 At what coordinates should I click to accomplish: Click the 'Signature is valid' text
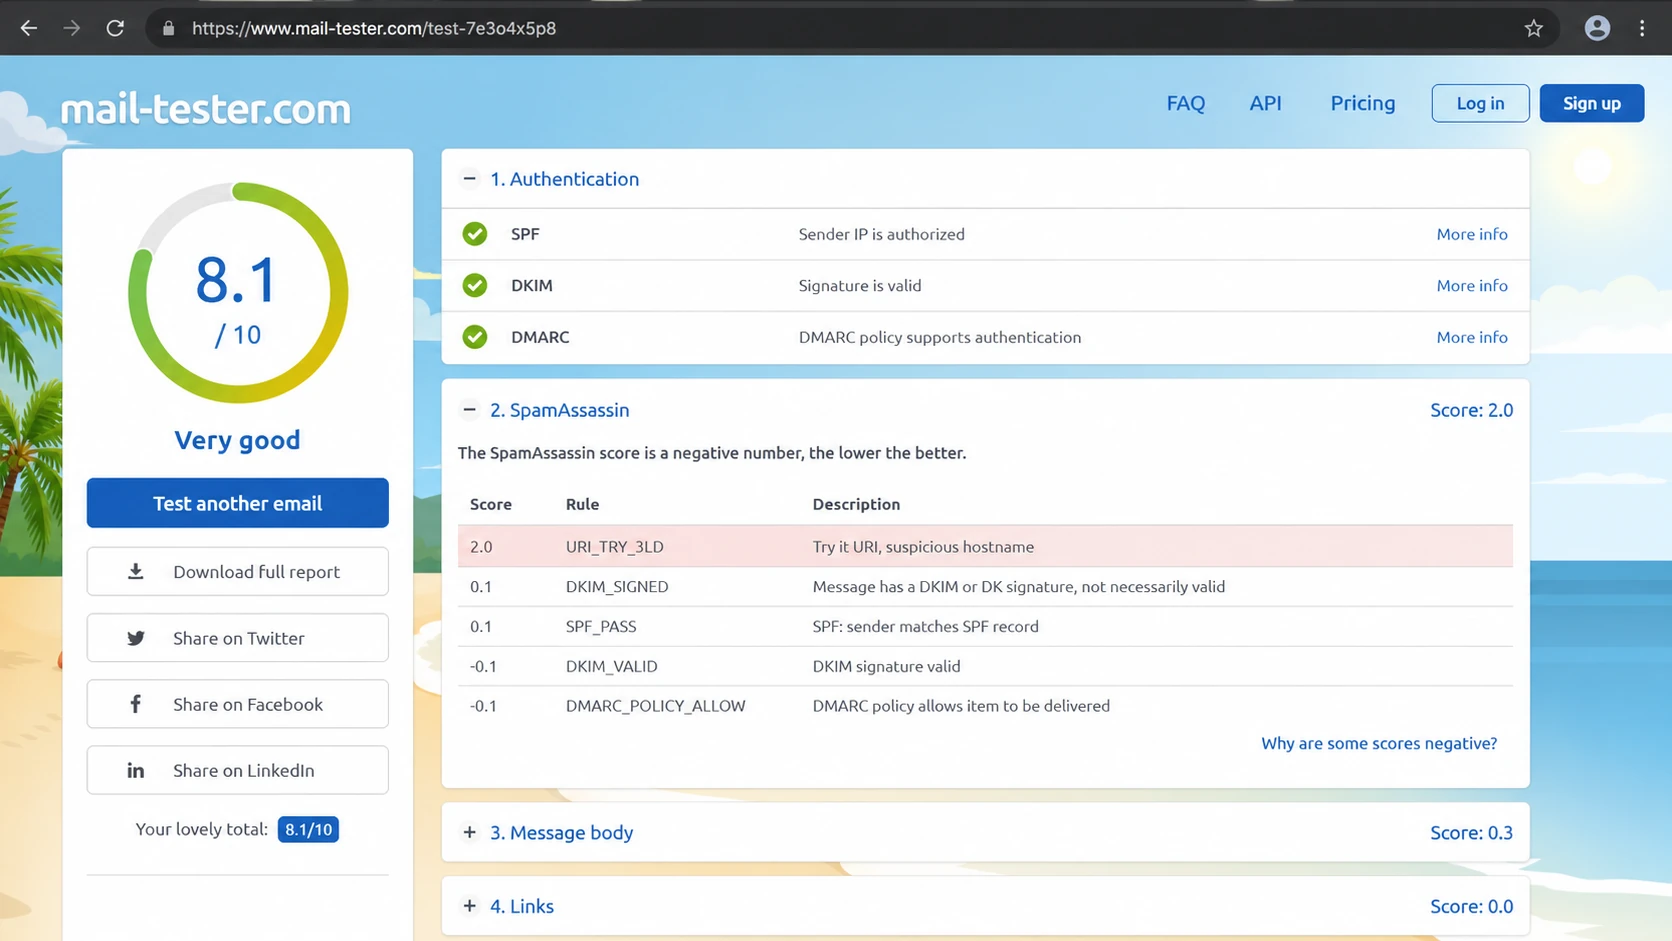pyautogui.click(x=860, y=285)
